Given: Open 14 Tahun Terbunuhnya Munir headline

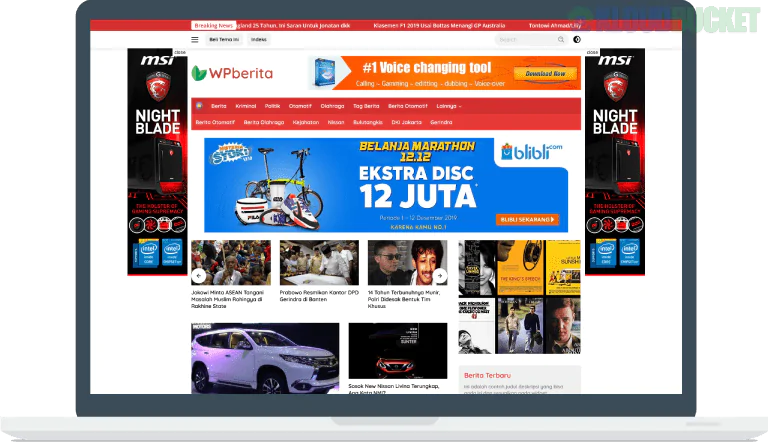Looking at the screenshot, I should [x=404, y=299].
